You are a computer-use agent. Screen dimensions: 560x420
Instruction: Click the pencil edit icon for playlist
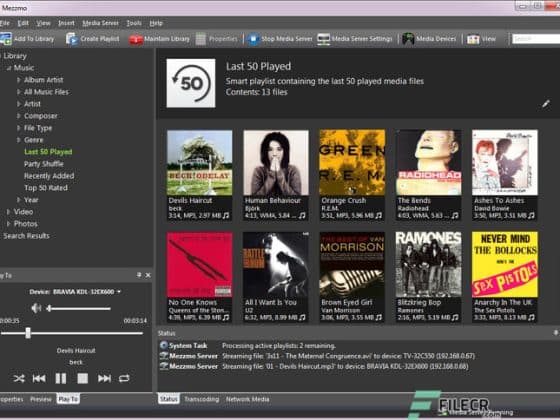[x=546, y=104]
